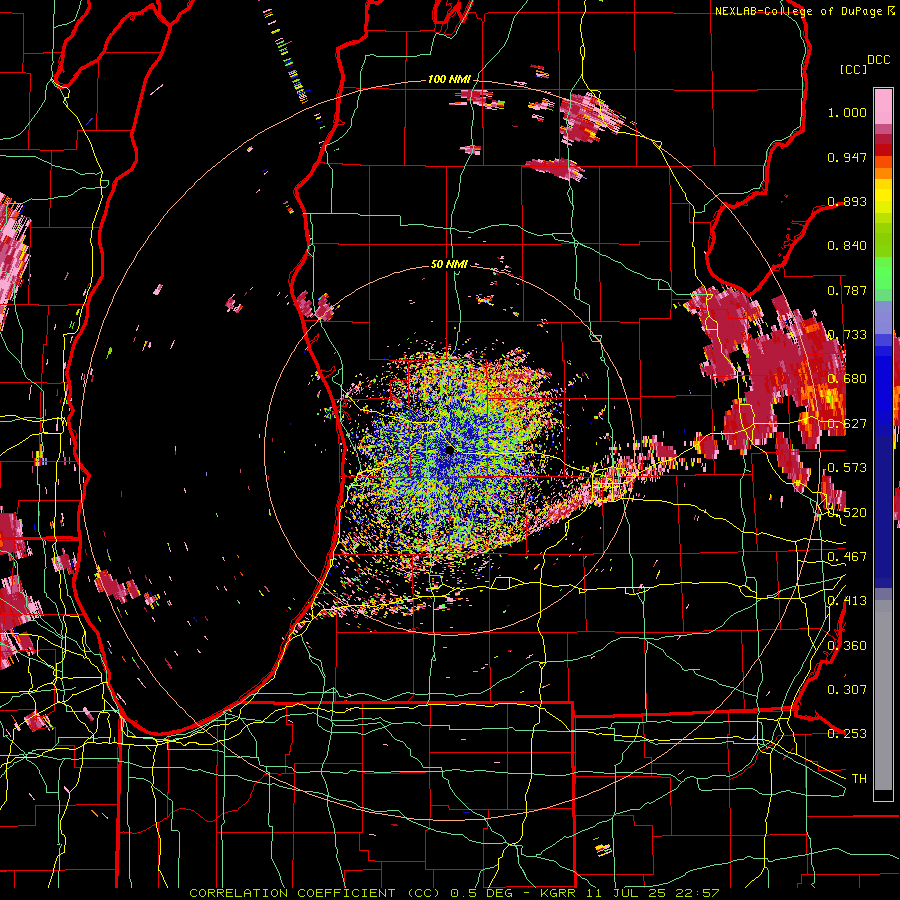
Task: Click the 100 NMI range ring label
Action: tap(449, 79)
